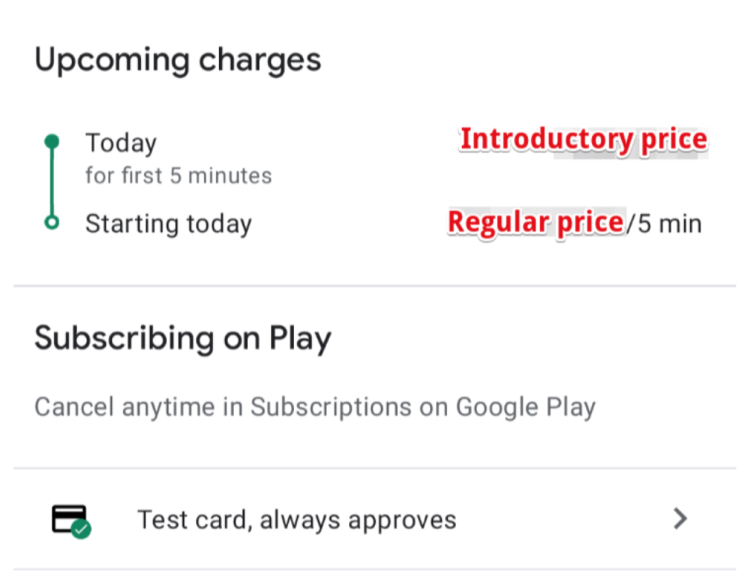Click the red 'Regular price' label
This screenshot has width=756, height=584.
[x=536, y=222]
